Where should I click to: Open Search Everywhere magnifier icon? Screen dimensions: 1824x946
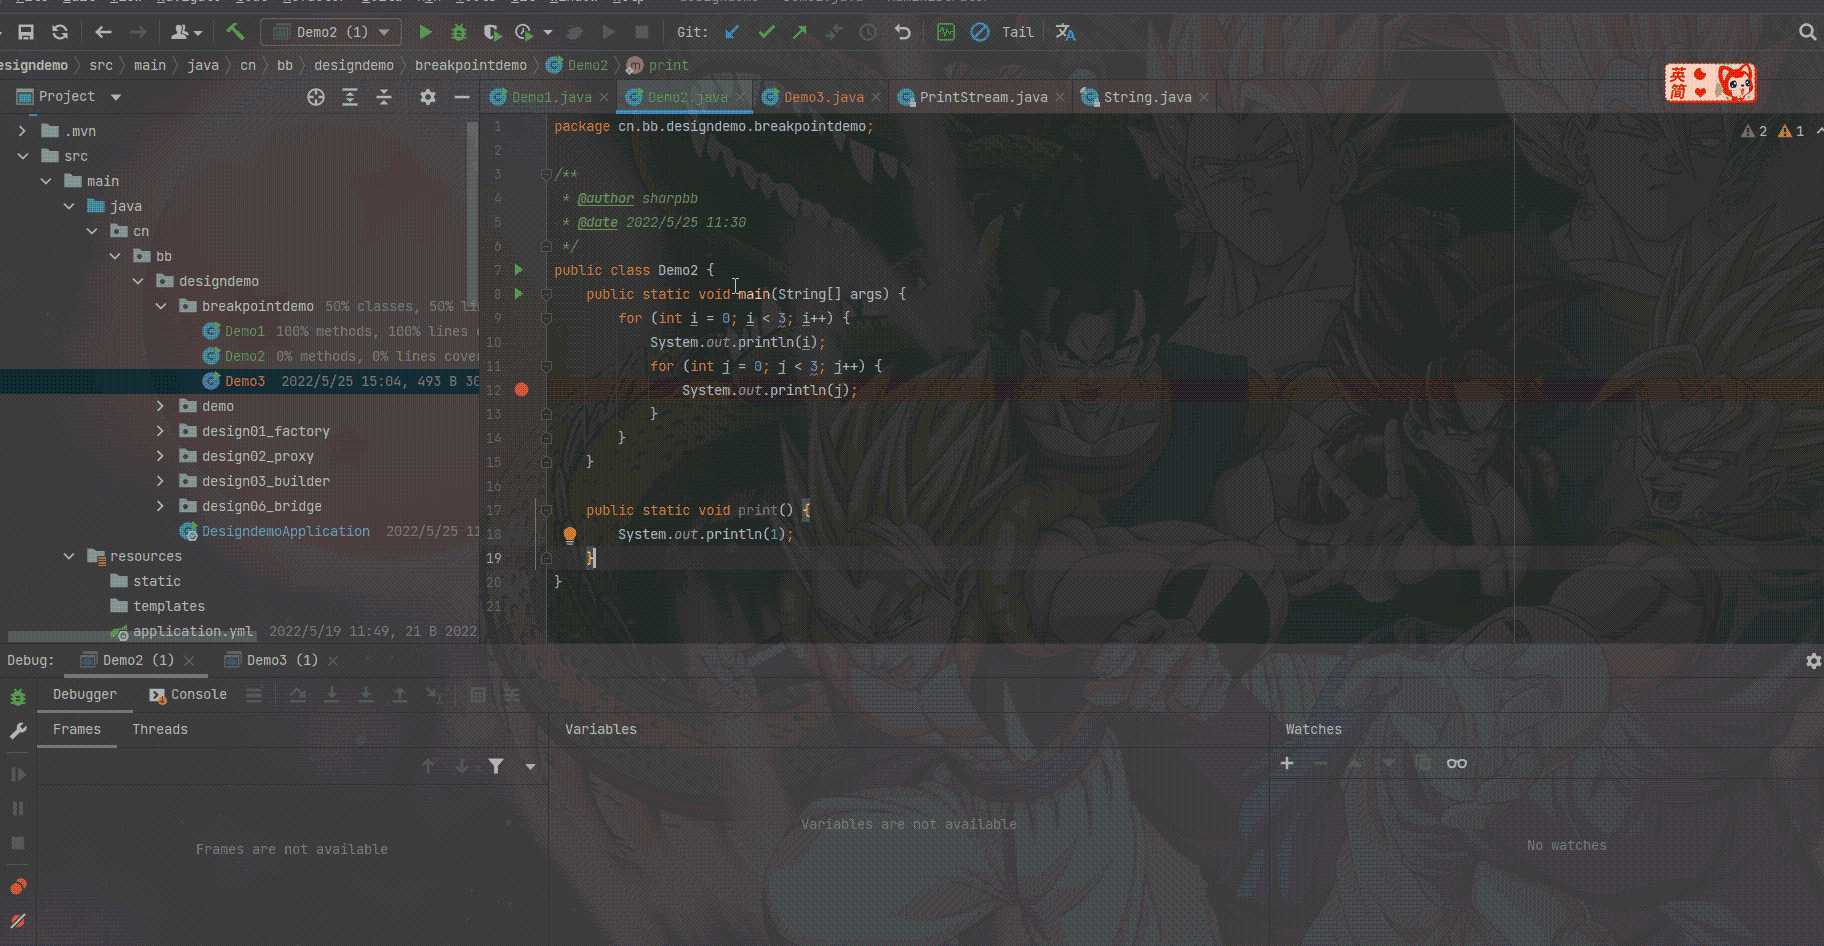[1807, 32]
